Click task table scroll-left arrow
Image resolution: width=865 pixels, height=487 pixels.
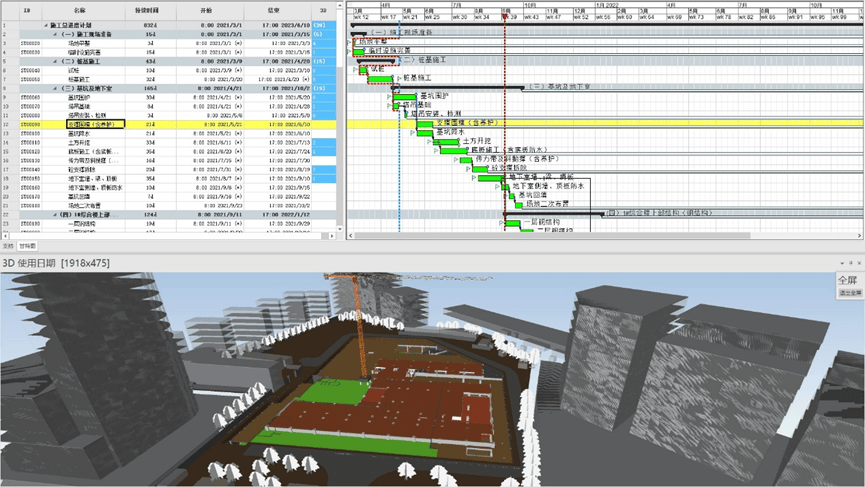[x=5, y=236]
